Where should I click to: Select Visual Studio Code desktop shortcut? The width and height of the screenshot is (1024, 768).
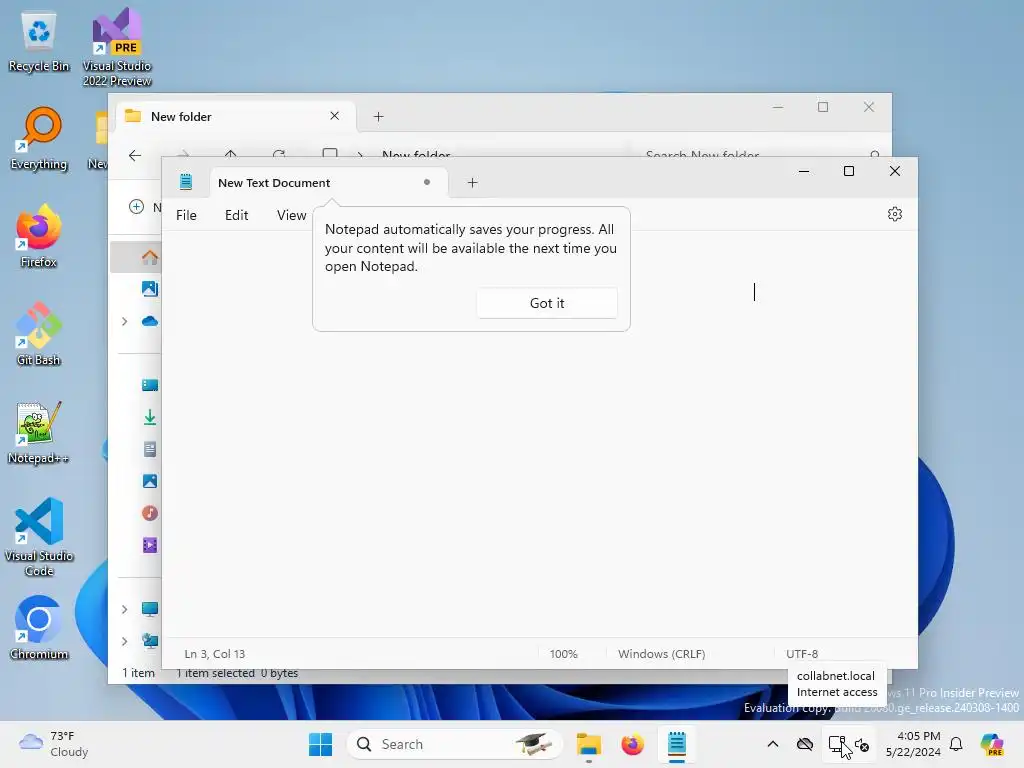(39, 537)
